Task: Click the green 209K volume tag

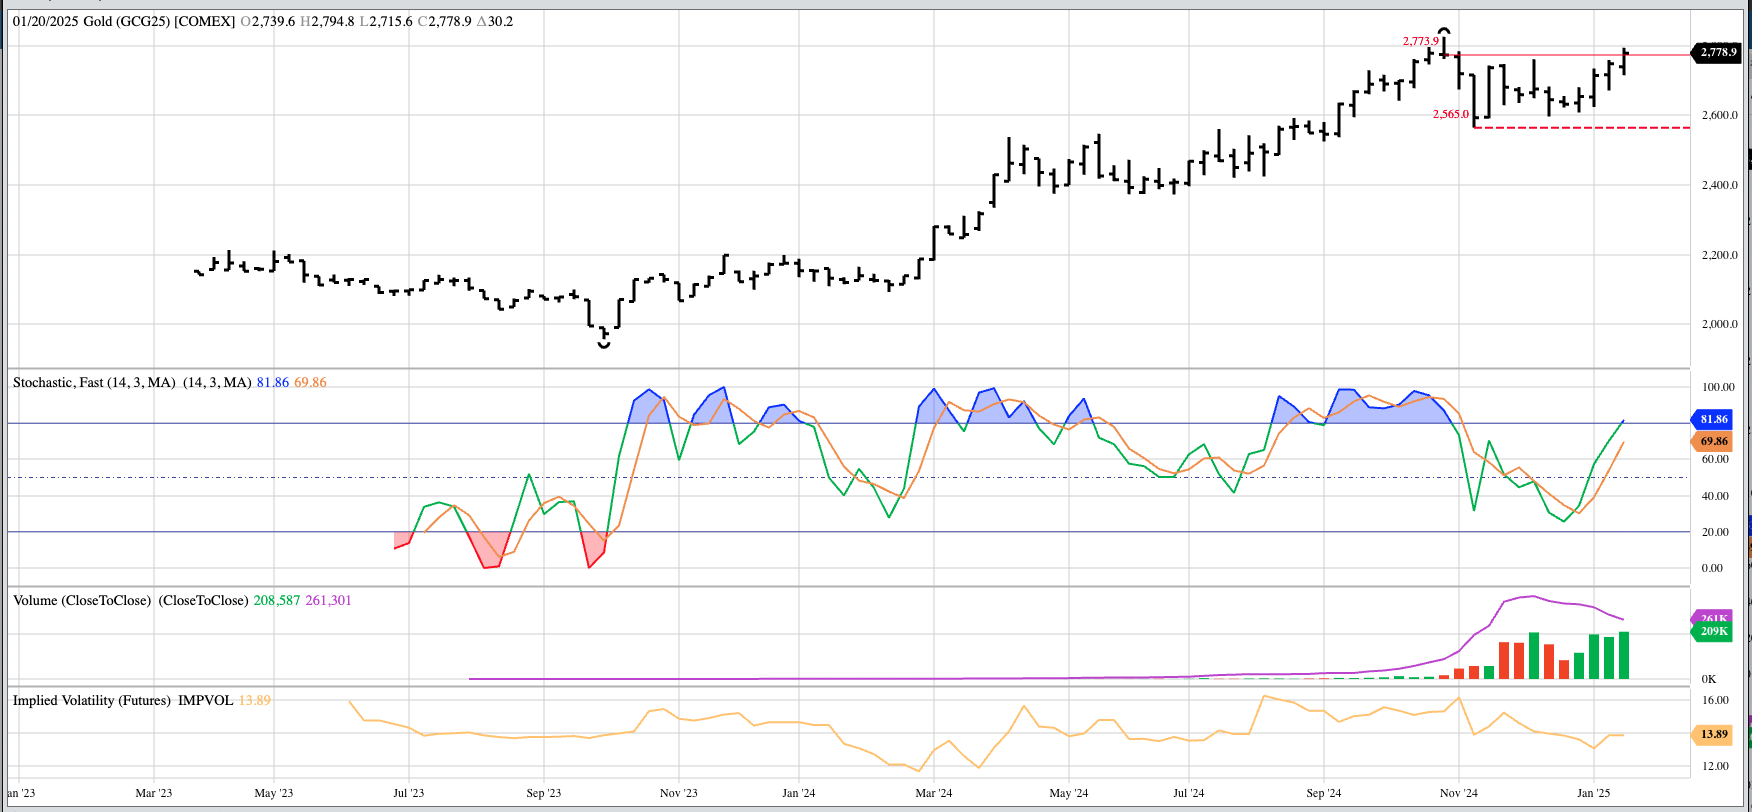Action: pyautogui.click(x=1713, y=632)
